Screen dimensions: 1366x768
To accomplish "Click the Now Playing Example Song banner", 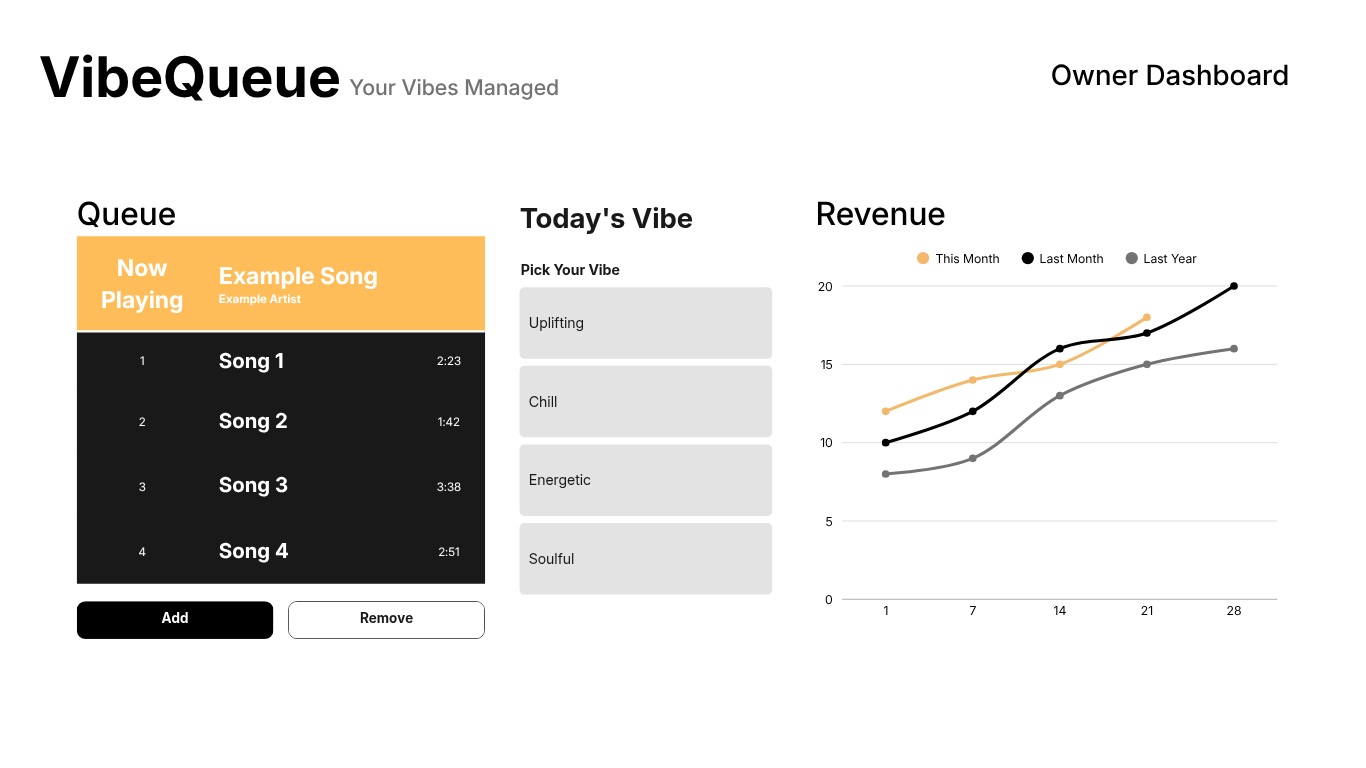I will coord(281,283).
